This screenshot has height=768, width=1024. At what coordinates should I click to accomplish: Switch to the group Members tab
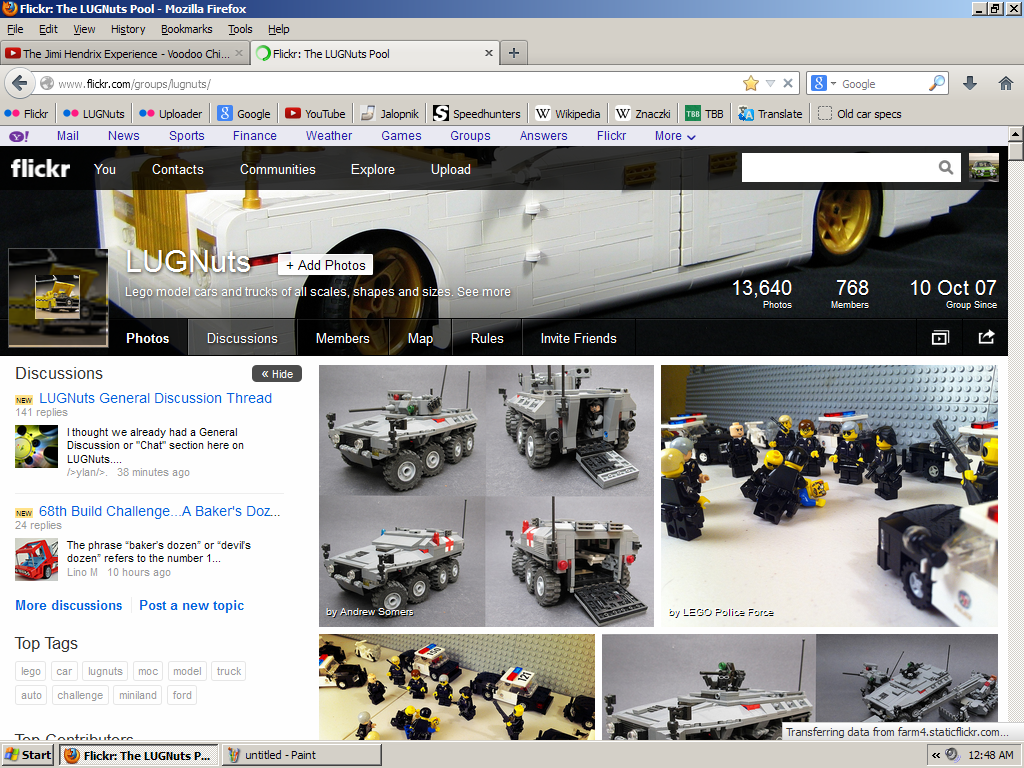[x=342, y=338]
